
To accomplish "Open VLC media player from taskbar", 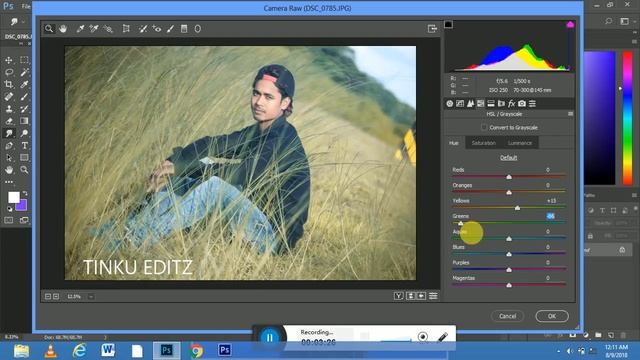I will point(51,351).
